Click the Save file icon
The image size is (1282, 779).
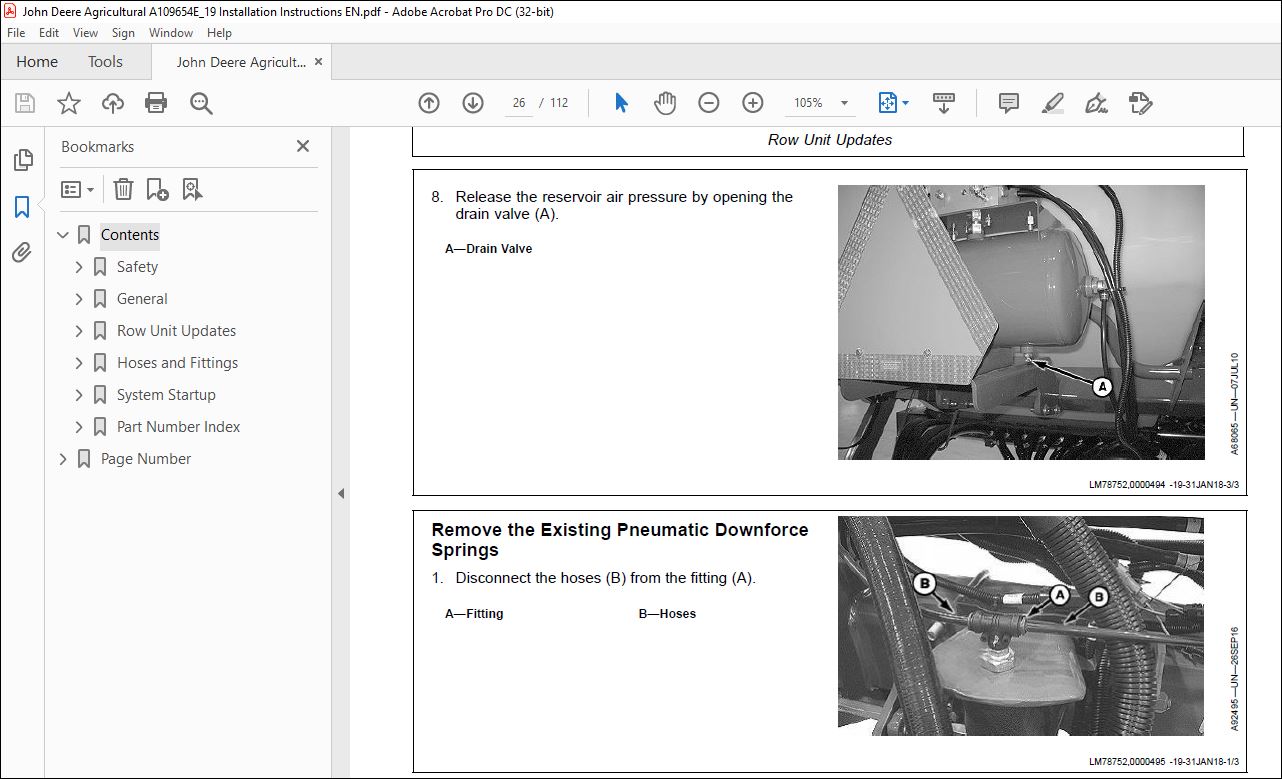click(25, 103)
